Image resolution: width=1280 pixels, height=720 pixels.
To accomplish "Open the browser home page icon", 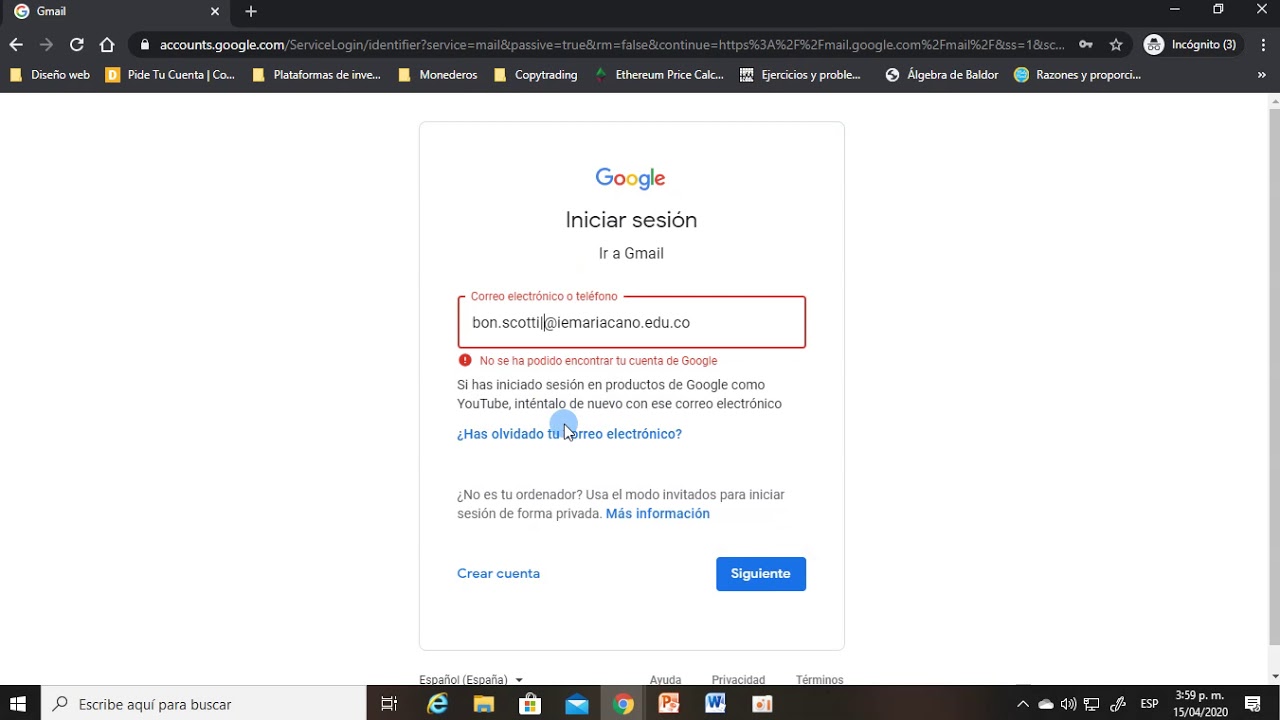I will tap(107, 45).
